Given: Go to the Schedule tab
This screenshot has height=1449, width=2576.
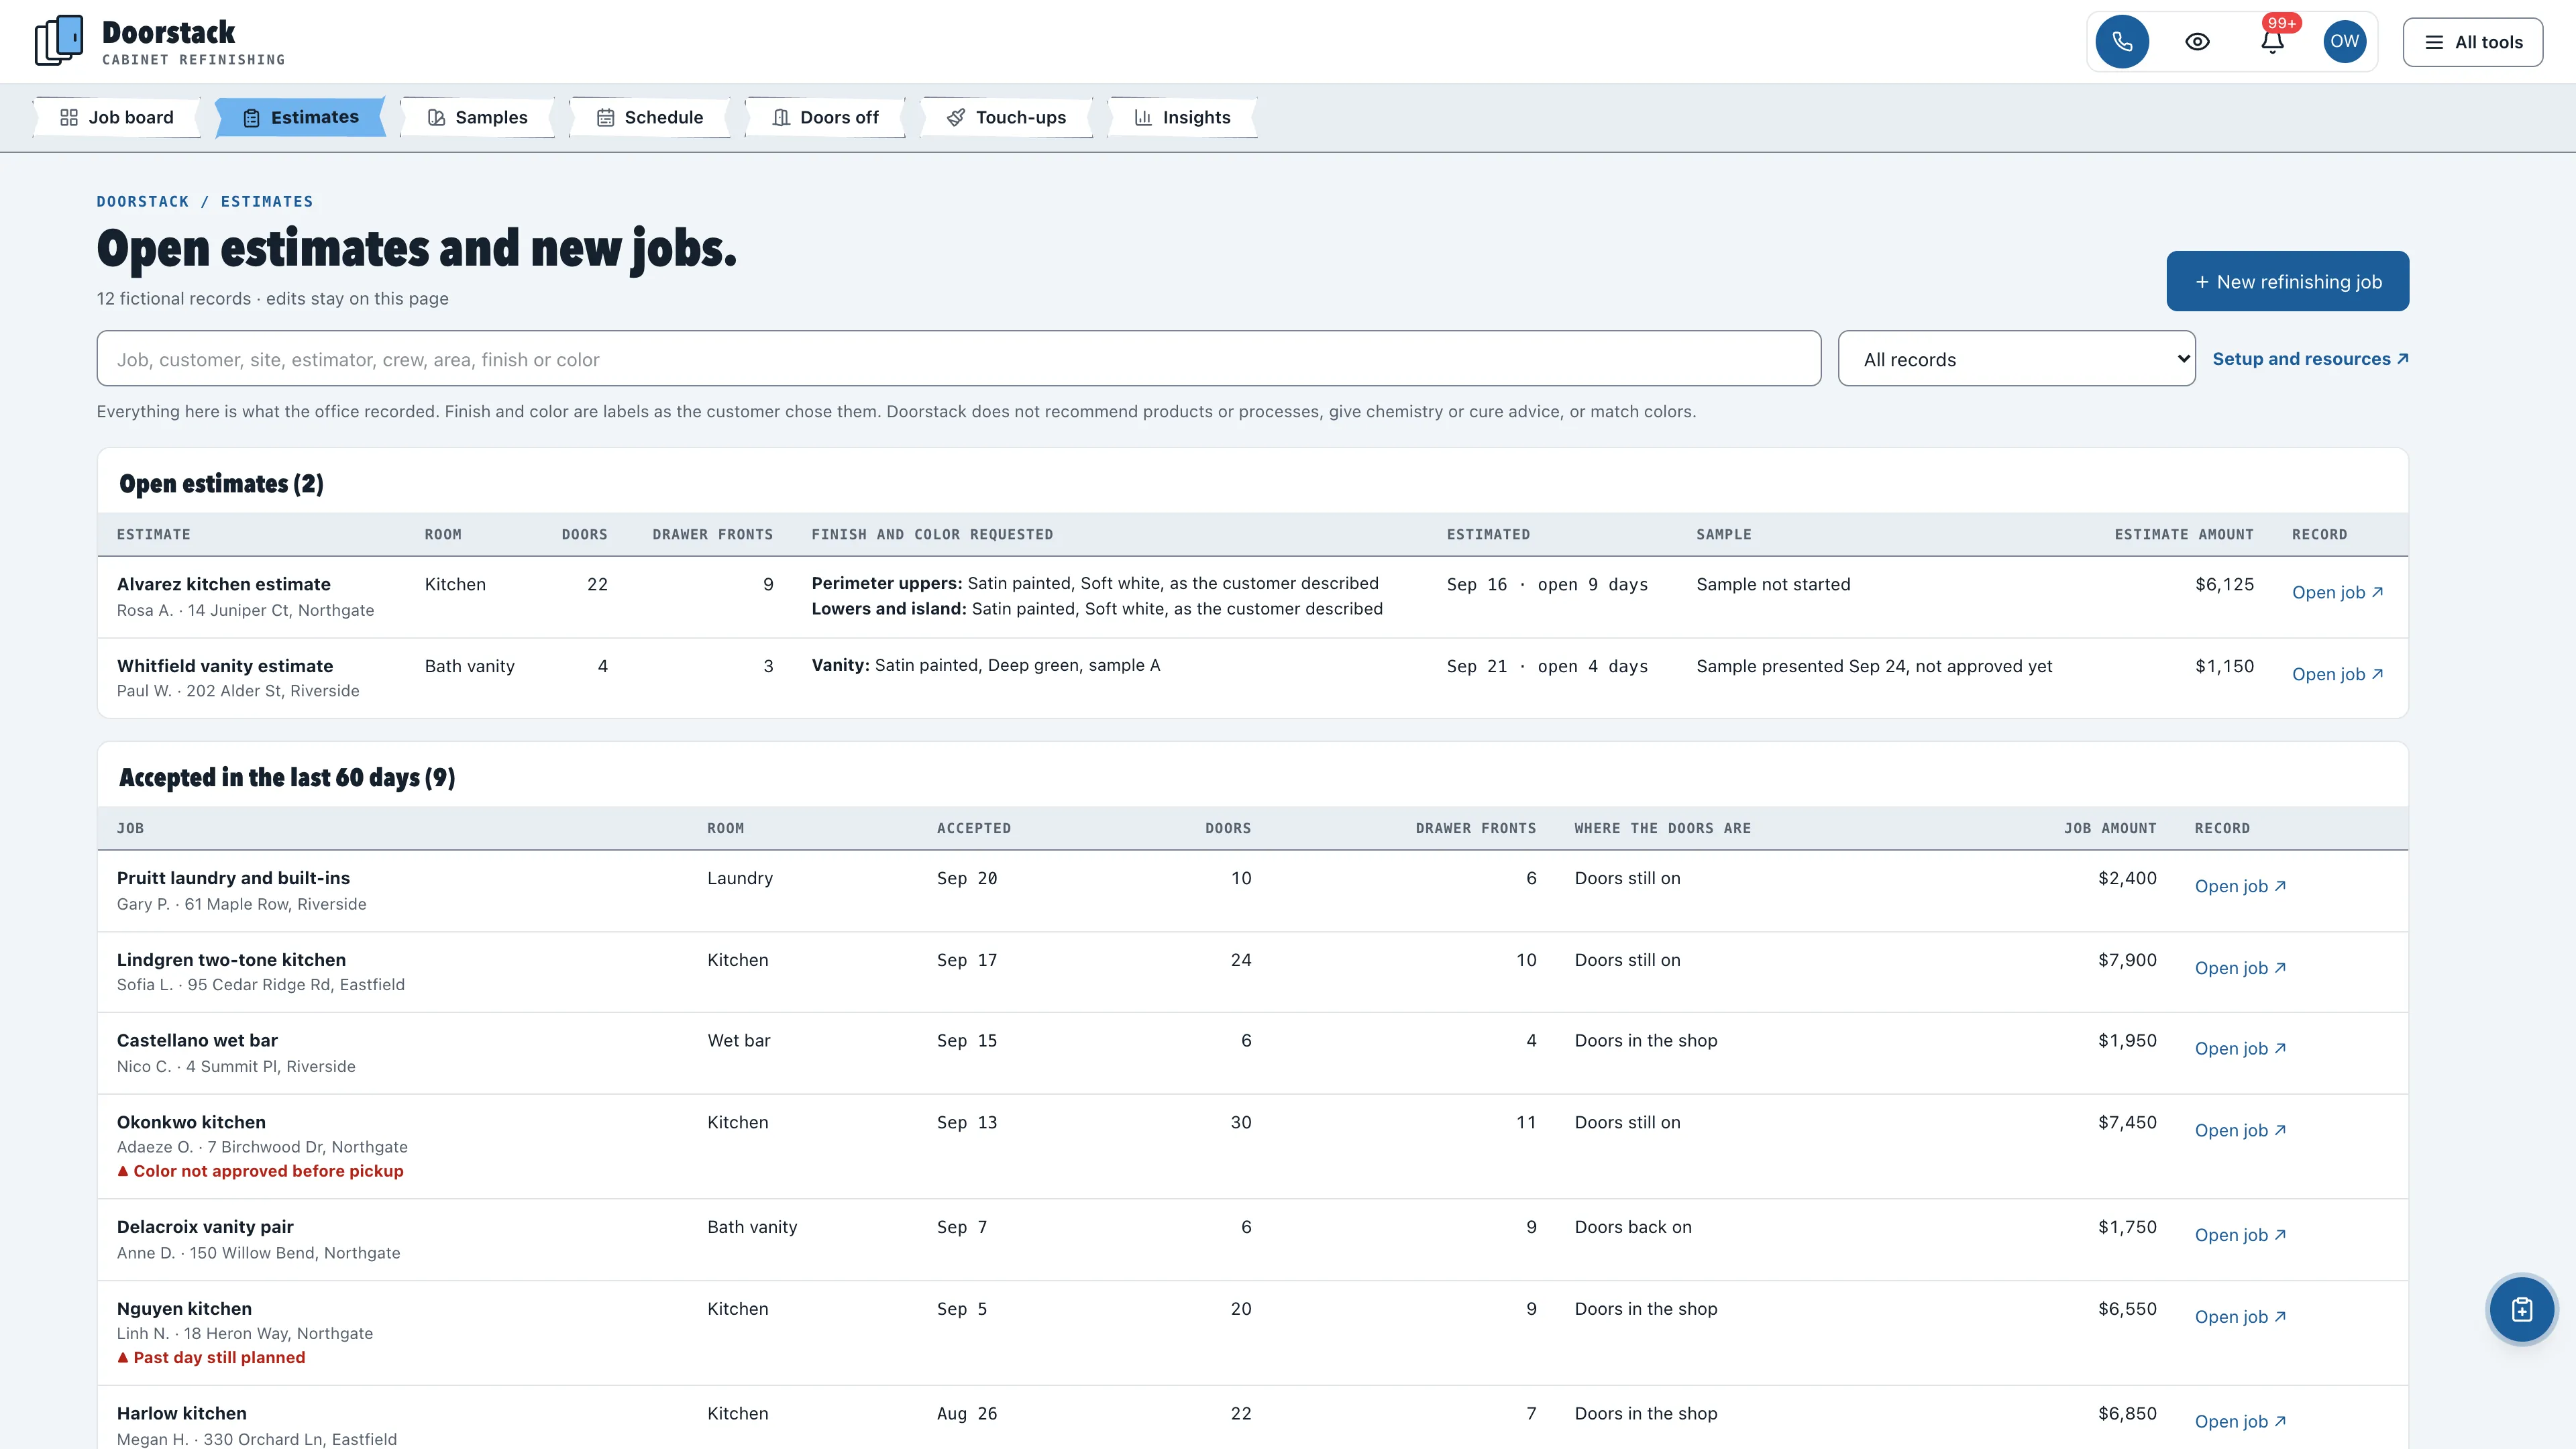Looking at the screenshot, I should coord(650,117).
